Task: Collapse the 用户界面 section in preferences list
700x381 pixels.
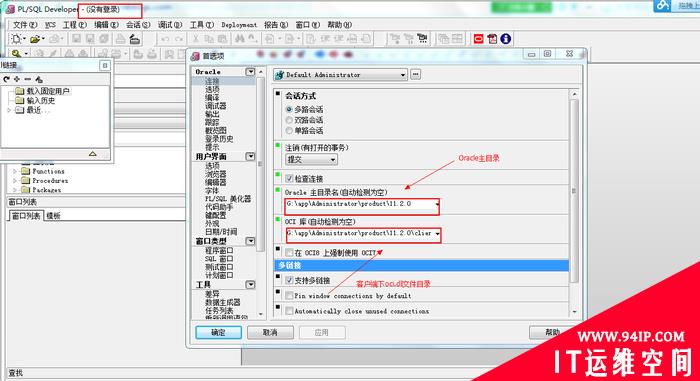Action: click(250, 156)
